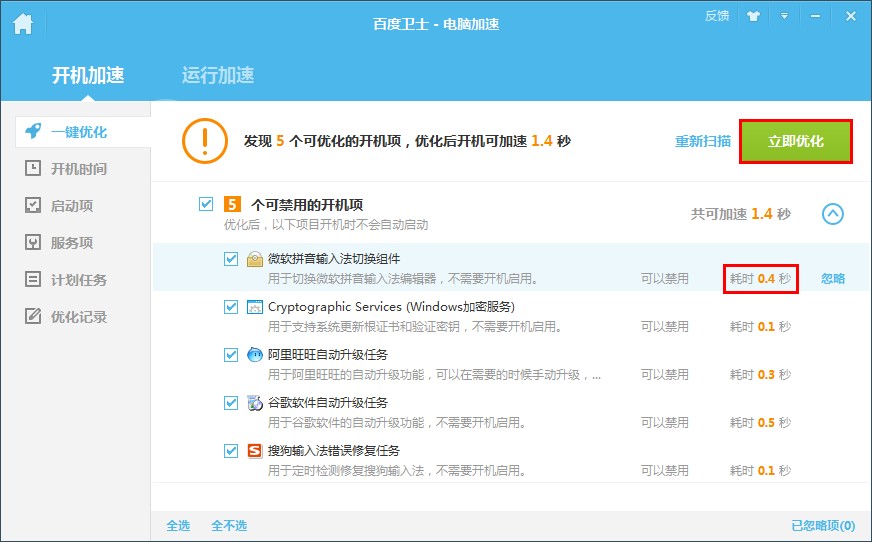Viewport: 872px width, 542px height.
Task: Click the 一键优化 rocket icon
Action: click(x=33, y=132)
